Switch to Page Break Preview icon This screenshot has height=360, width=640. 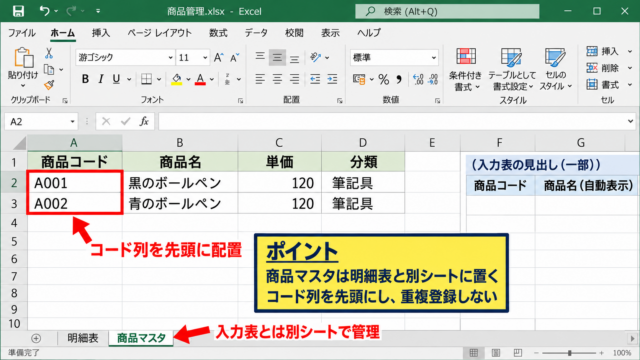point(517,353)
